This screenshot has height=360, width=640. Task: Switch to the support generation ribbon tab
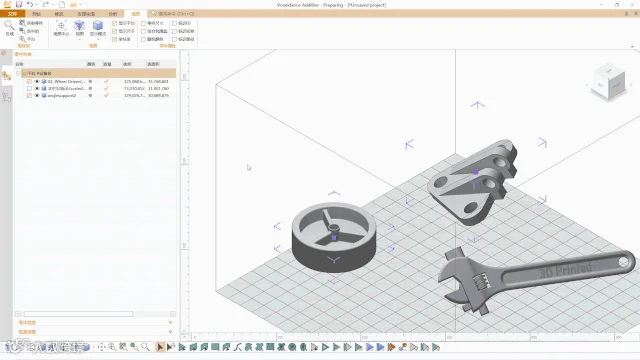point(86,14)
